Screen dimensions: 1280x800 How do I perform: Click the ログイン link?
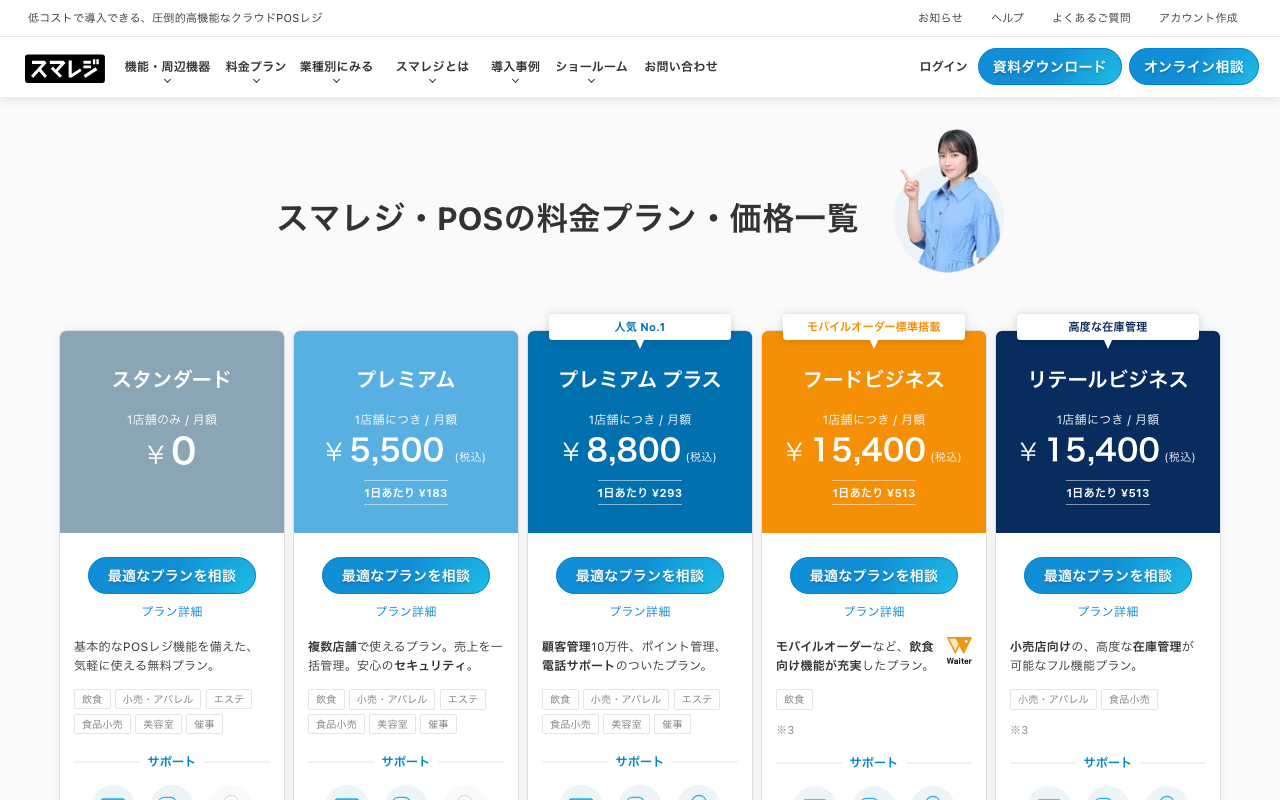[x=943, y=67]
